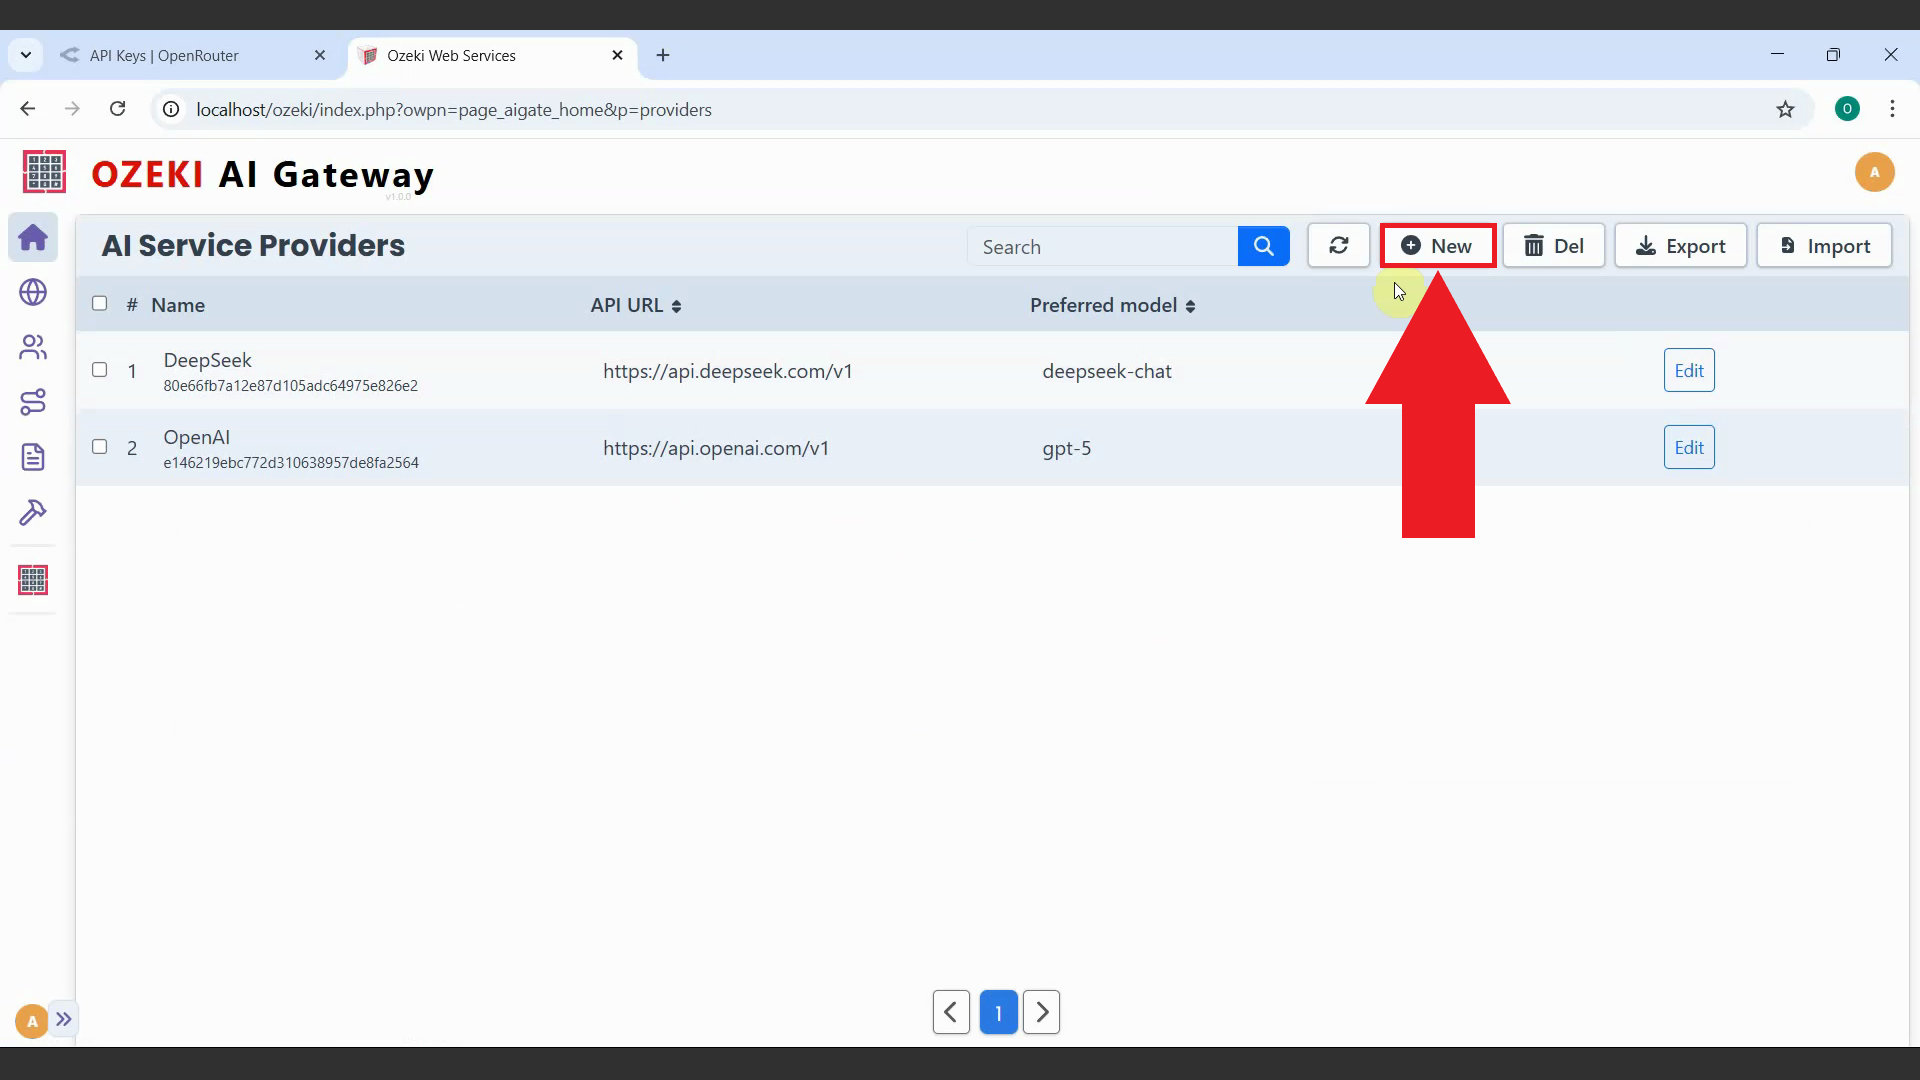Viewport: 1920px width, 1080px height.
Task: Open the routes/connections sidebar icon
Action: coord(33,402)
